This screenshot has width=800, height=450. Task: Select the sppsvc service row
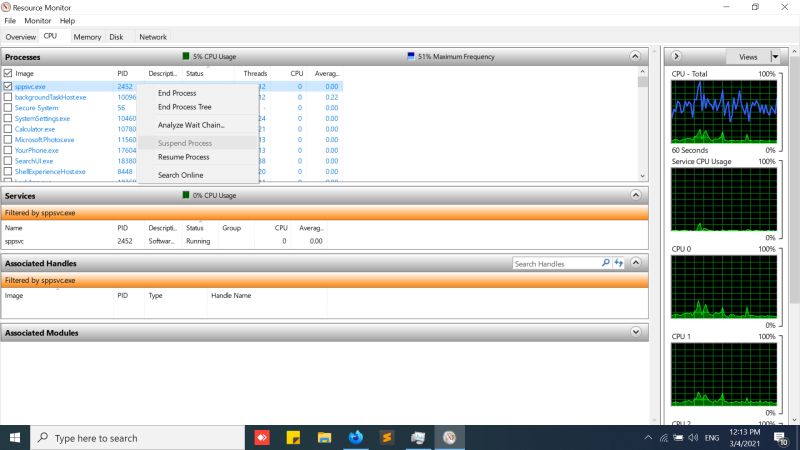[163, 241]
